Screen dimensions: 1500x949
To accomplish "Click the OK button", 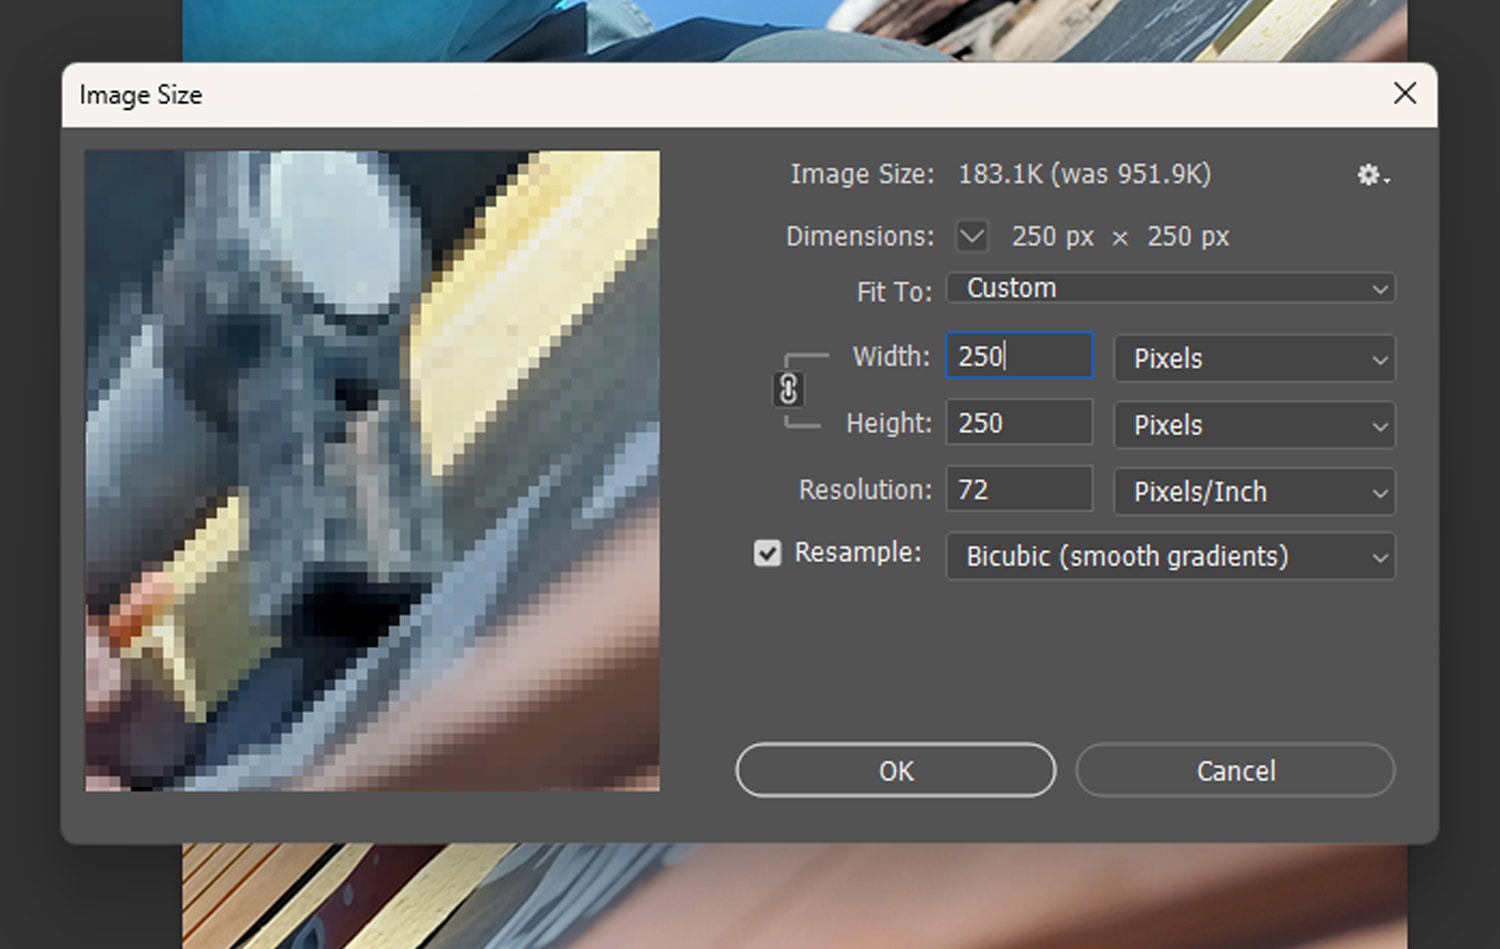I will coord(895,771).
